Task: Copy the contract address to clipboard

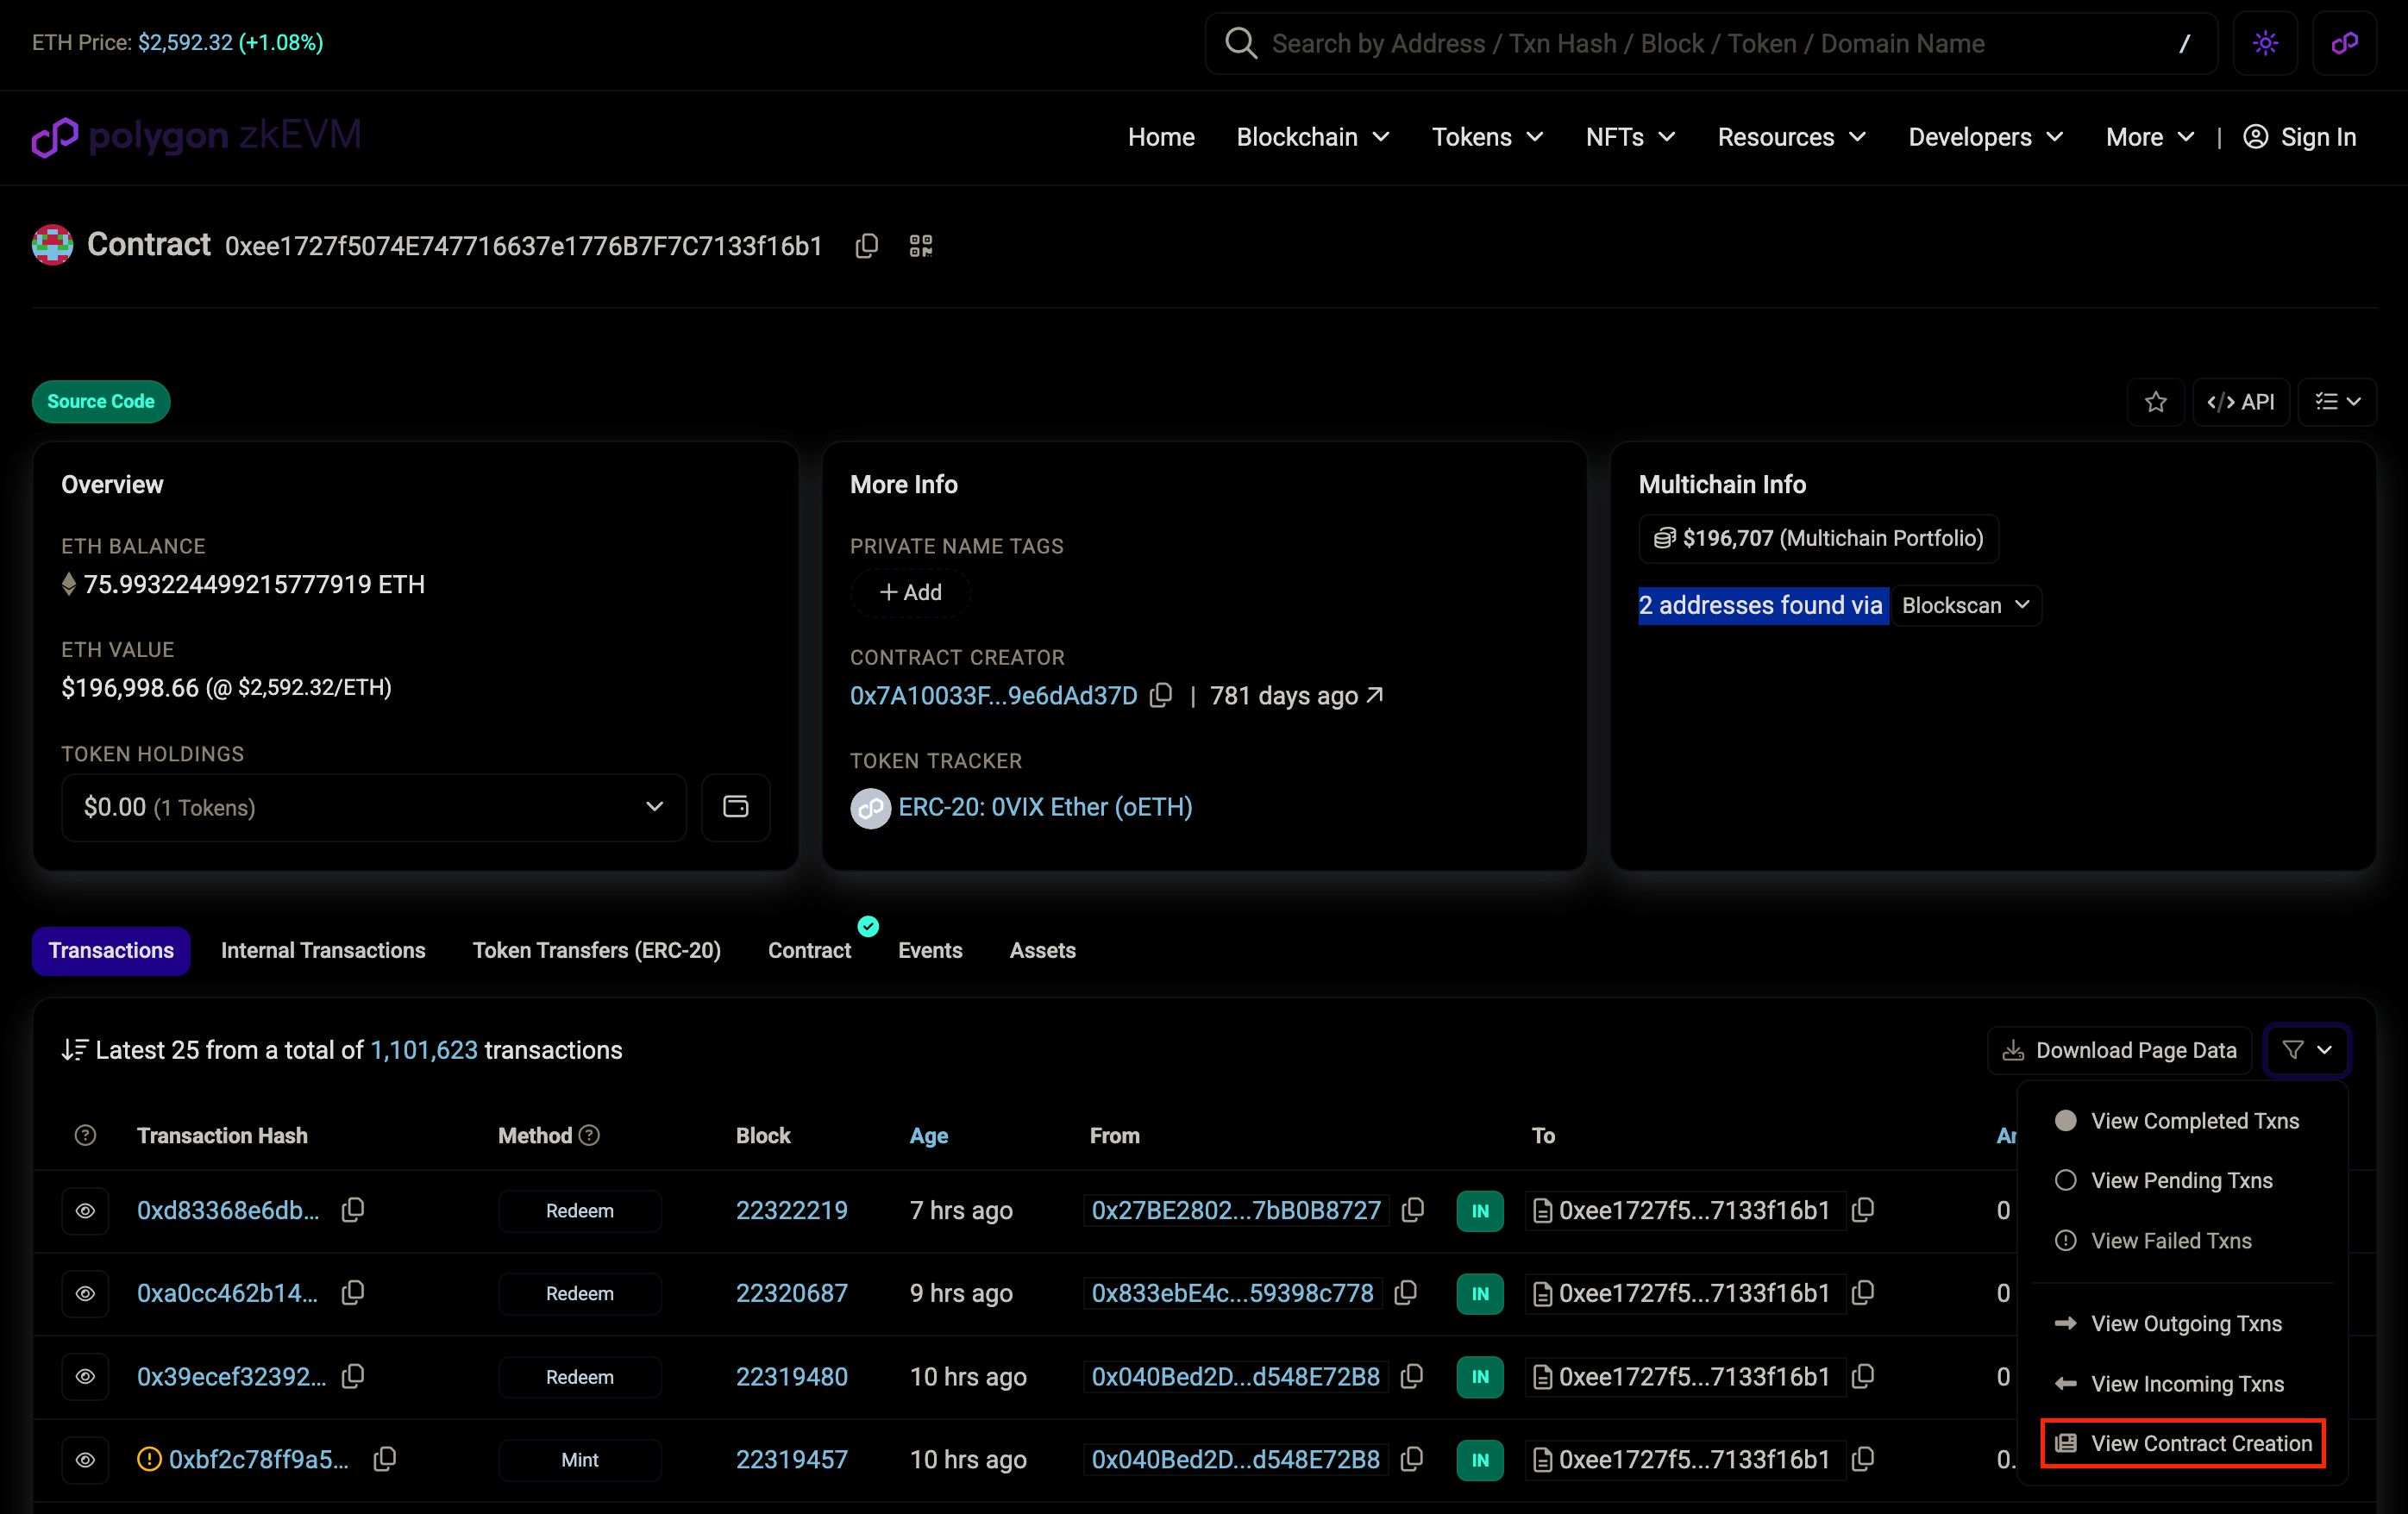Action: click(866, 246)
